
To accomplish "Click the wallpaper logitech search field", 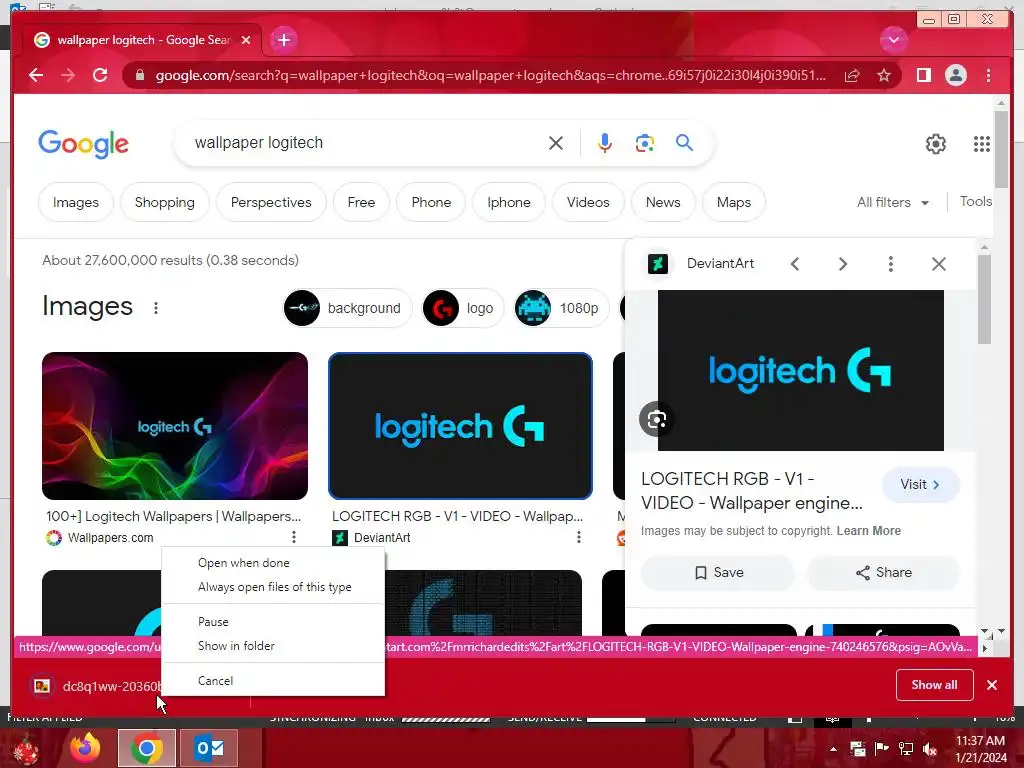I will coord(366,143).
